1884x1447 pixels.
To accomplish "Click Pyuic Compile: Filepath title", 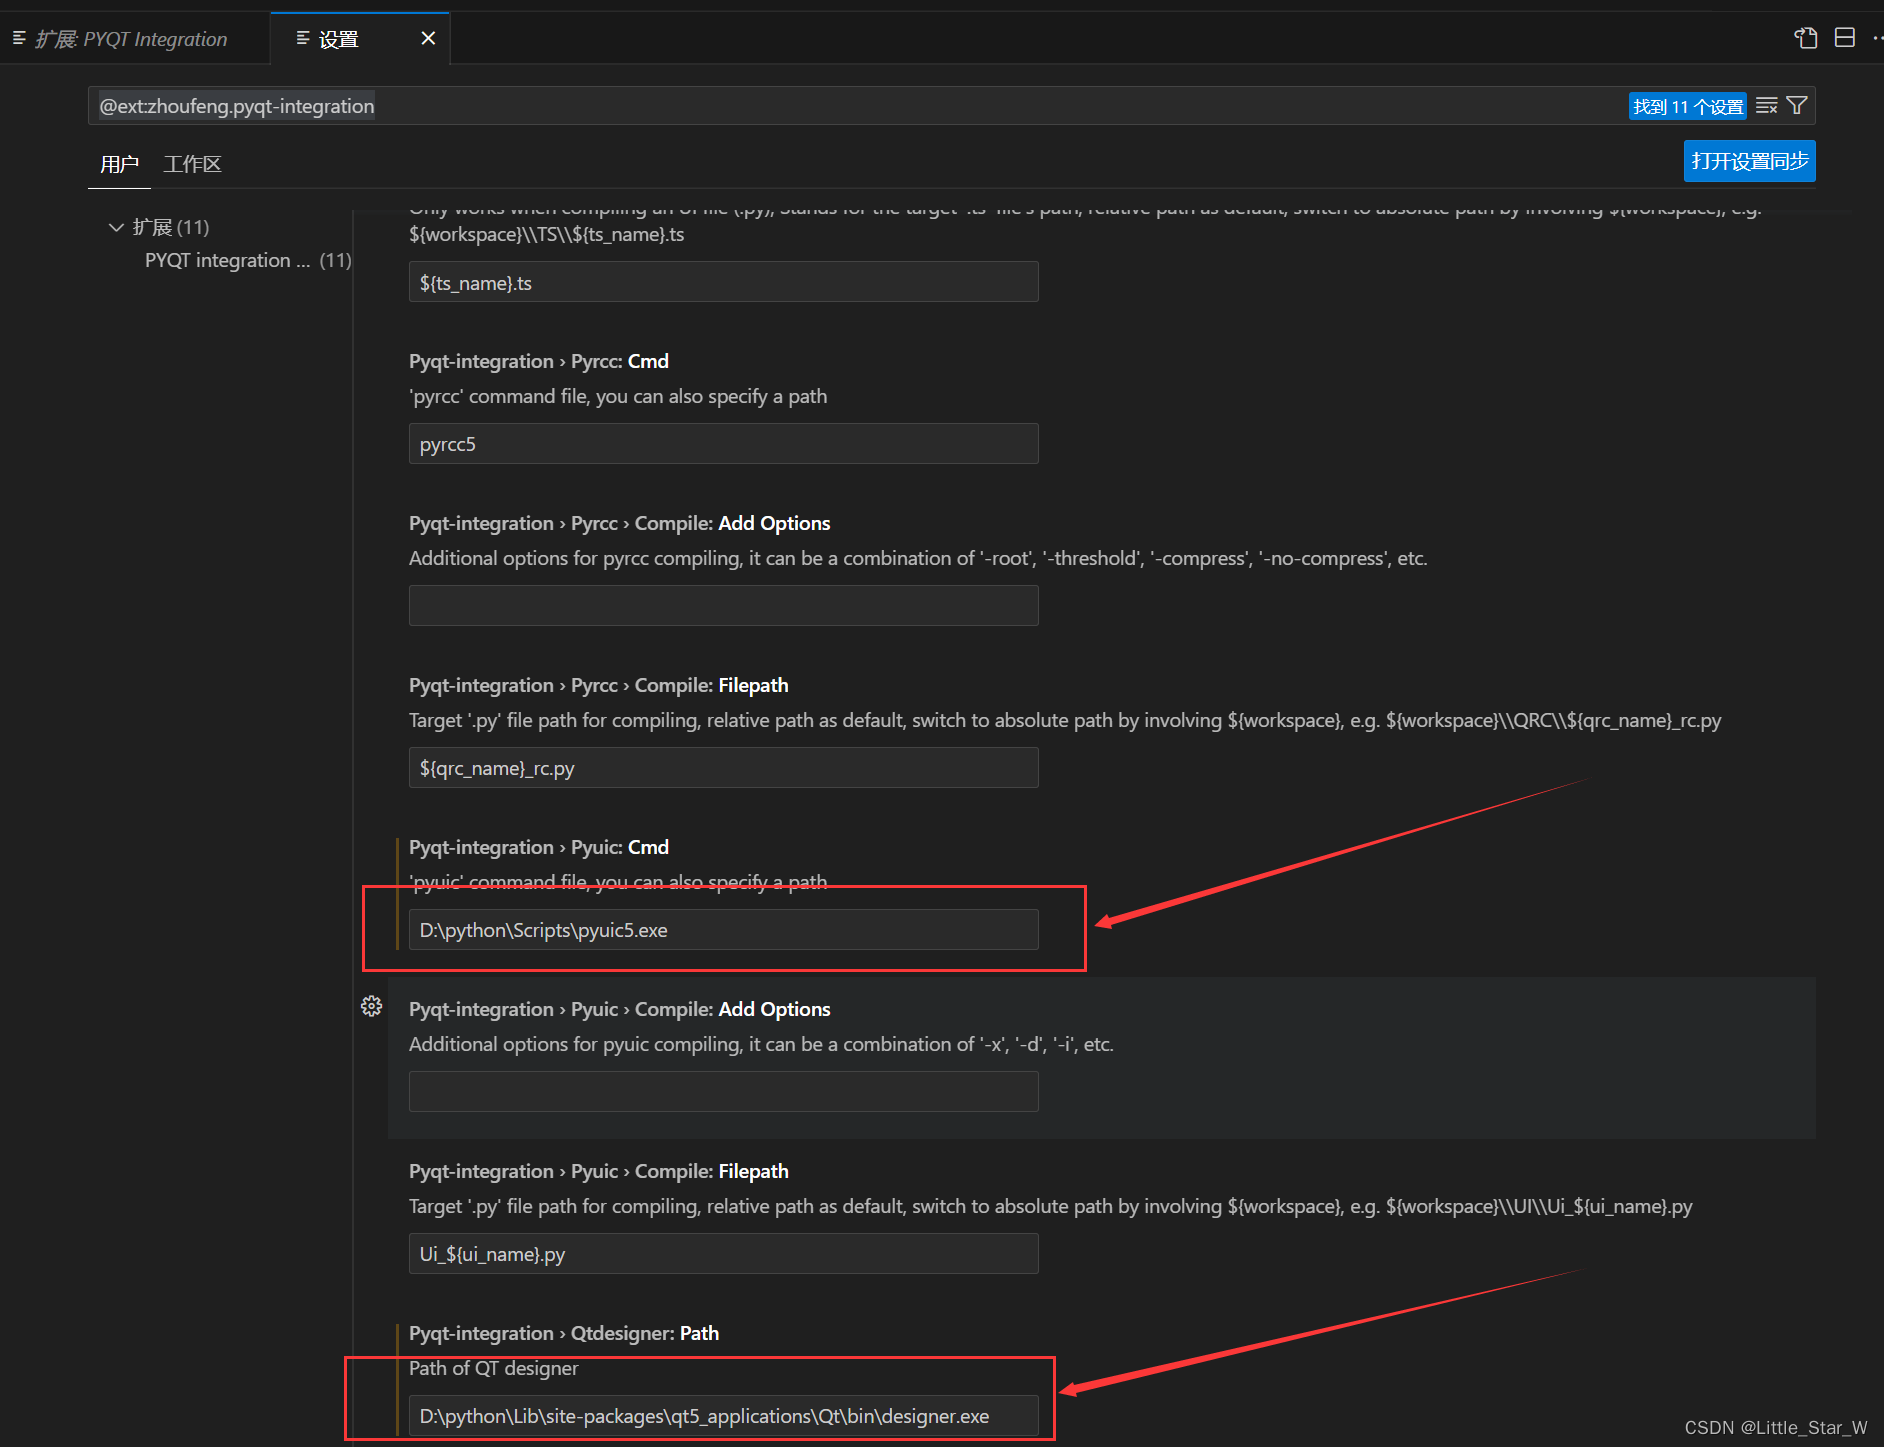I will [x=599, y=1171].
